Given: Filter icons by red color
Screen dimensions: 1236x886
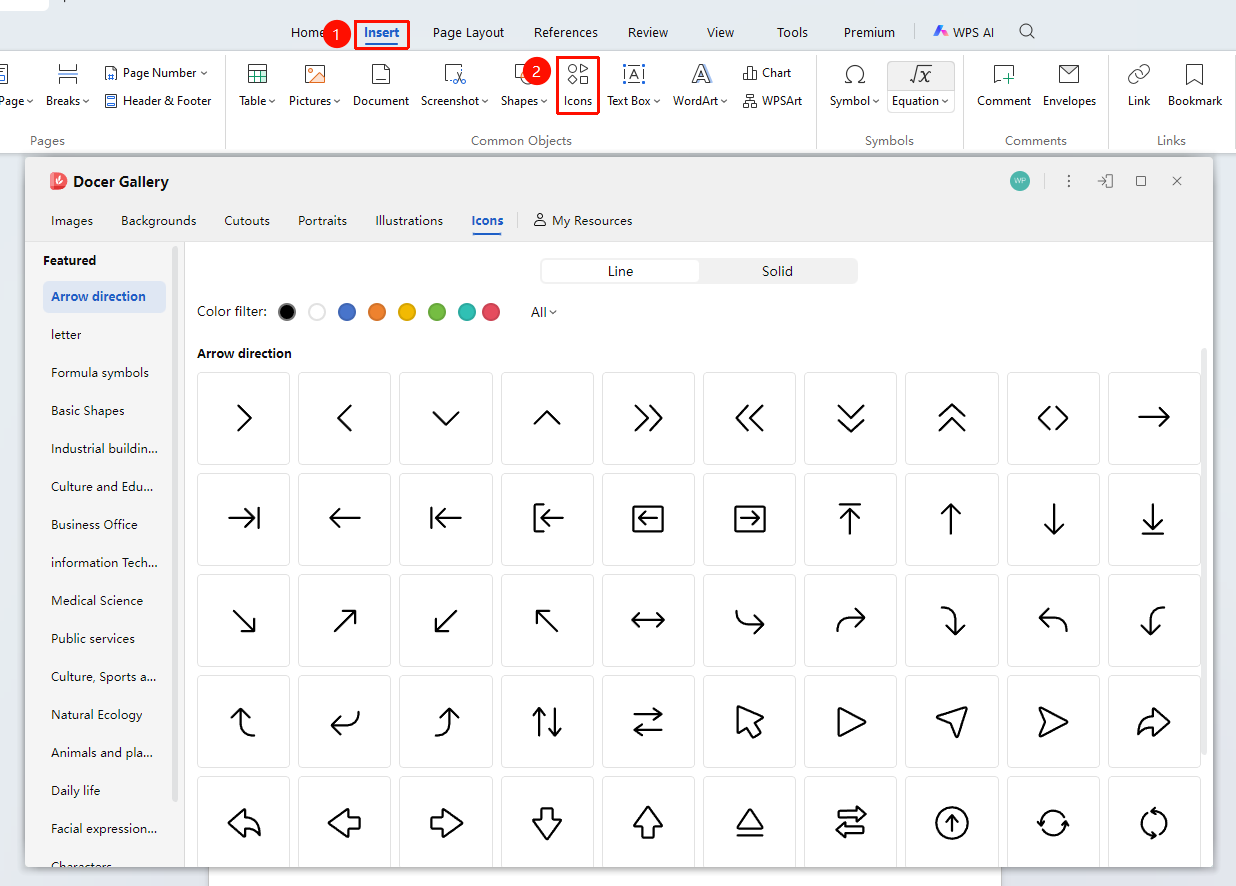Looking at the screenshot, I should tap(491, 312).
